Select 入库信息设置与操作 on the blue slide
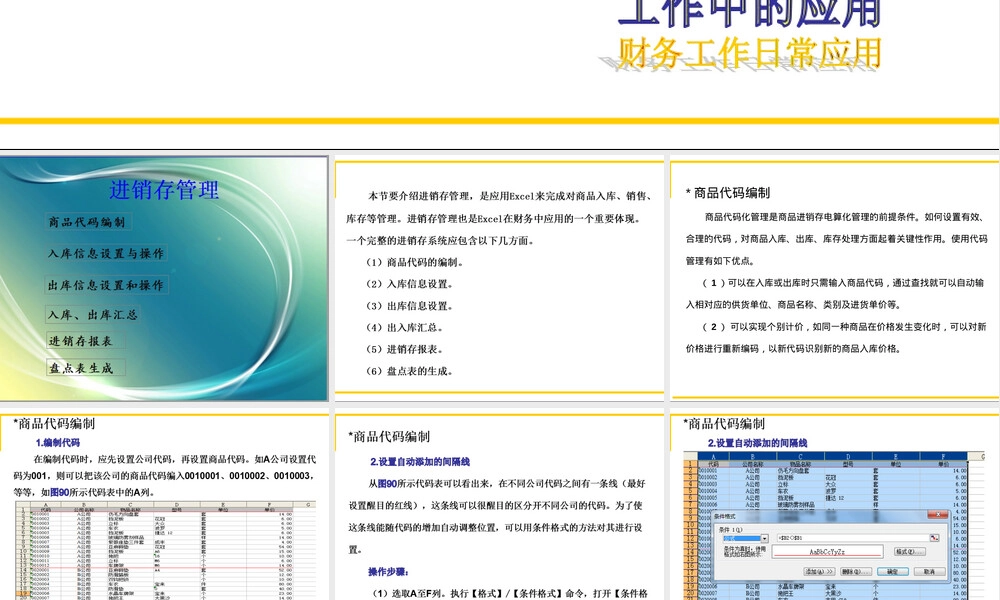 [106, 253]
